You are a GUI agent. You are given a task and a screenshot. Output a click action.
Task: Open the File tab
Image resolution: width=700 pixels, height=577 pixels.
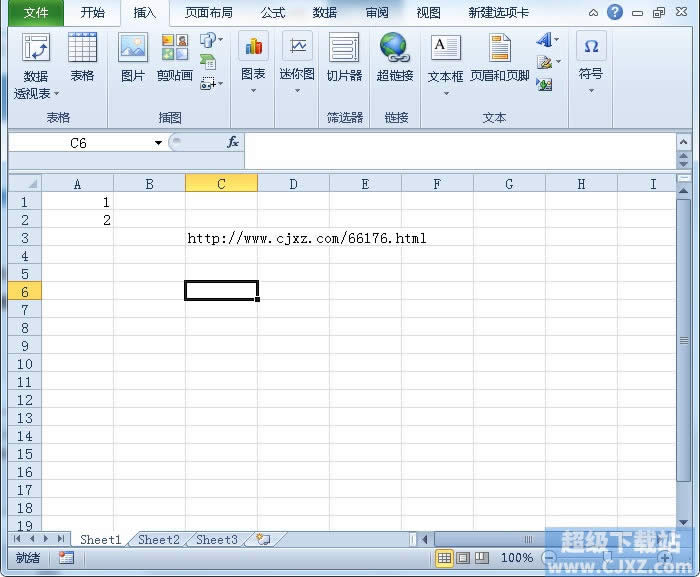pos(36,13)
